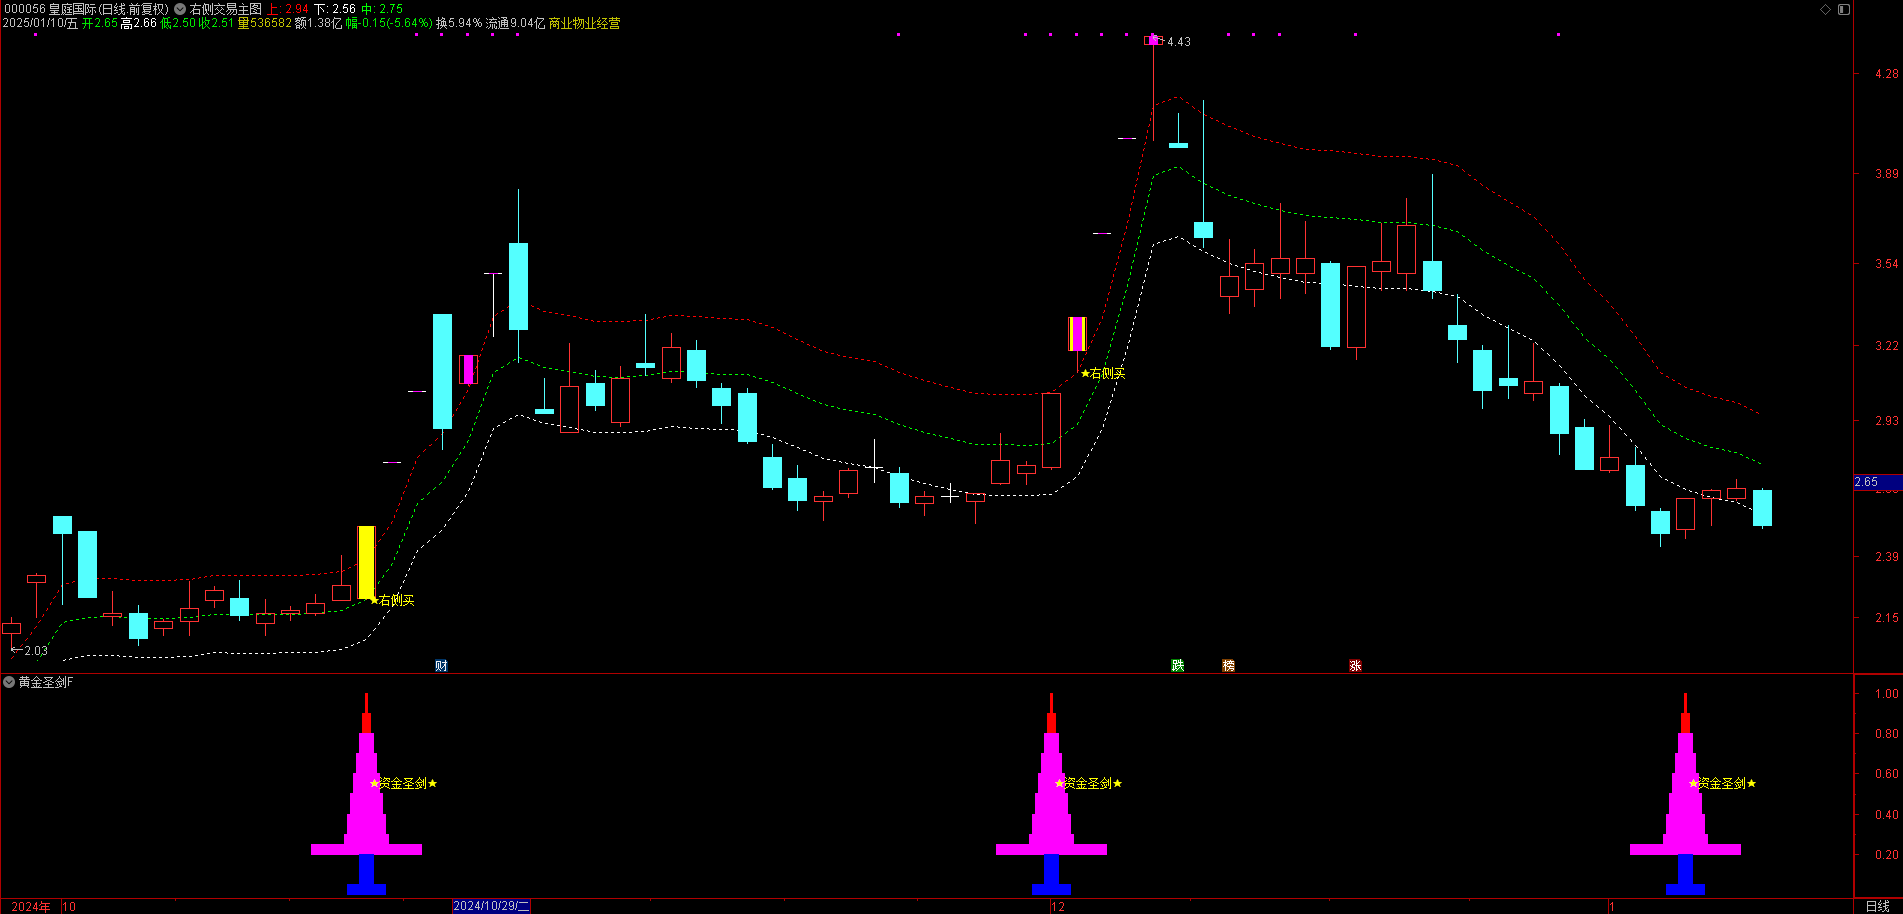
Task: Click the first ★资金圣剑★ label
Action: click(404, 783)
